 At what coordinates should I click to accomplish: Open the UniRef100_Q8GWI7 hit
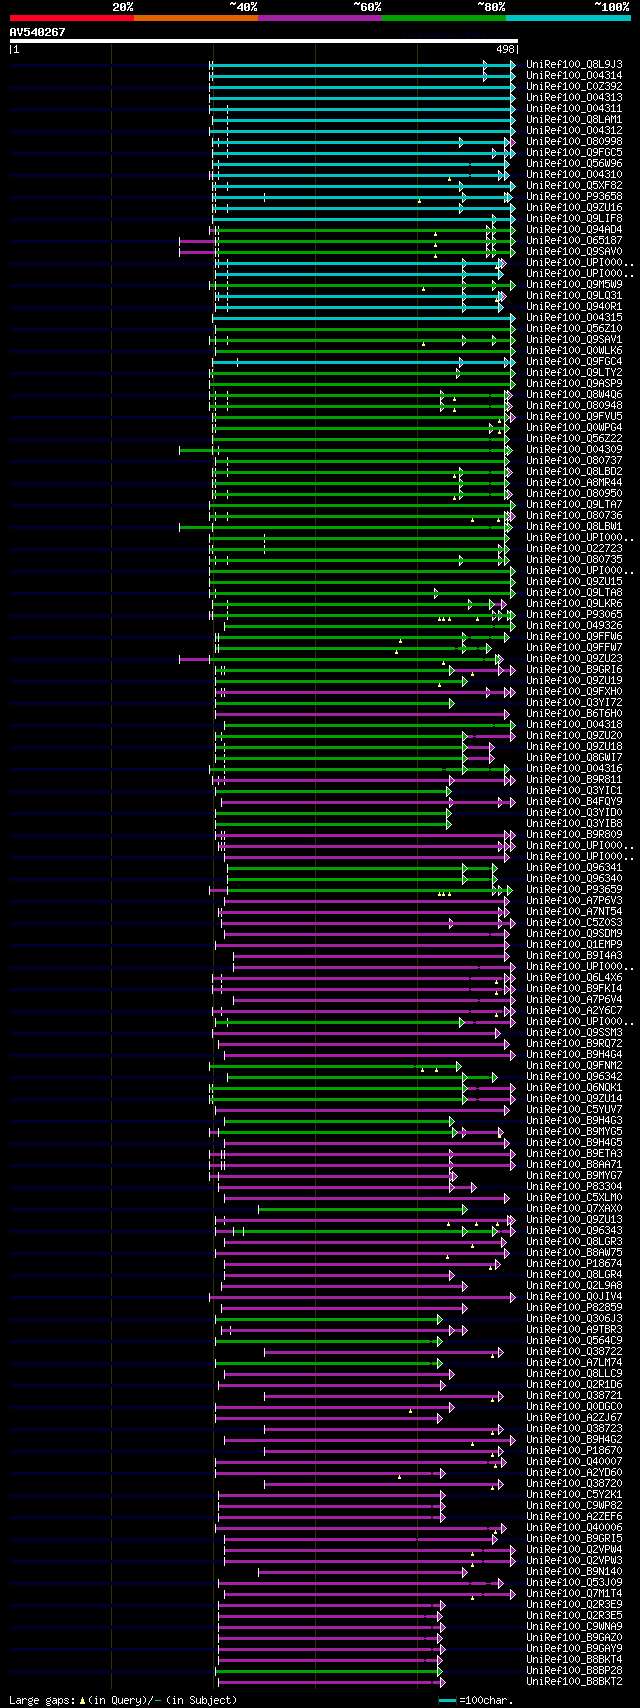click(575, 757)
